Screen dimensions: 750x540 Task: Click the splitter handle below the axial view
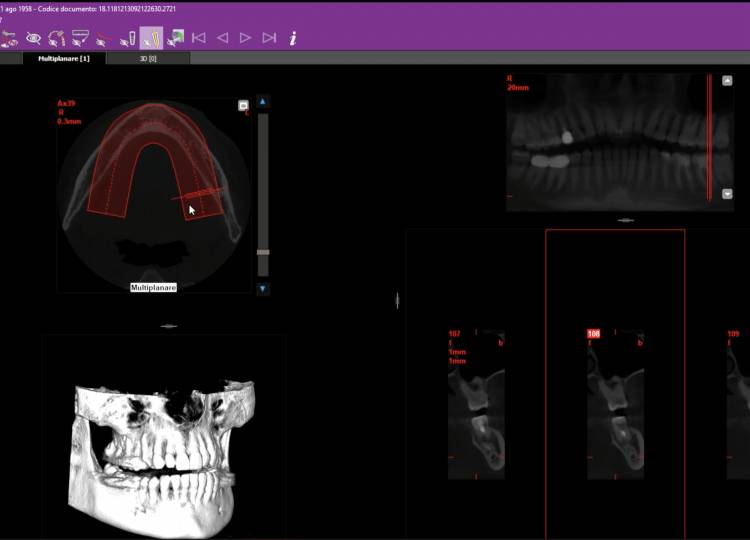169,326
